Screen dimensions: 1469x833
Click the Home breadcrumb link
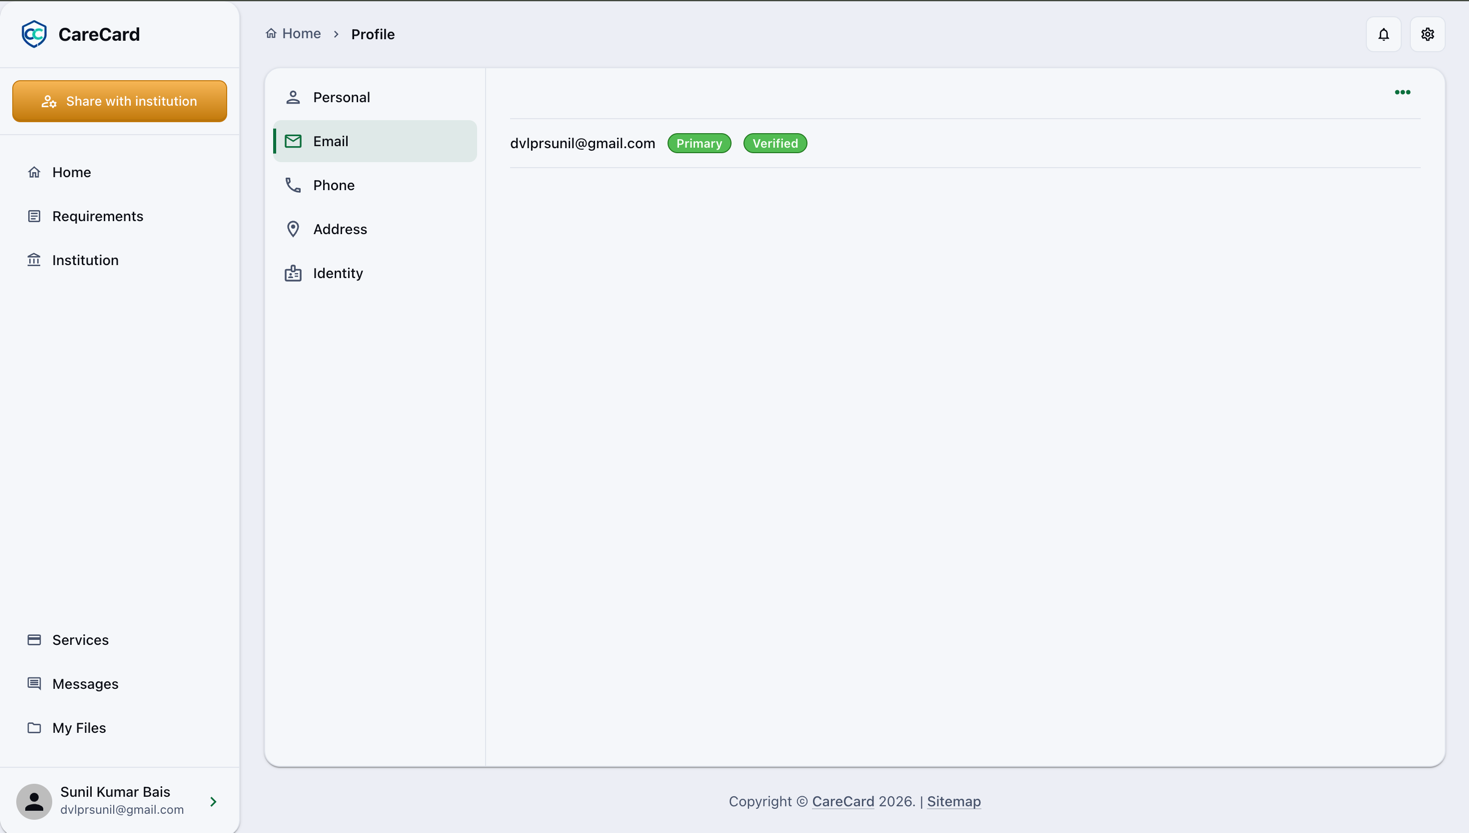pos(293,34)
